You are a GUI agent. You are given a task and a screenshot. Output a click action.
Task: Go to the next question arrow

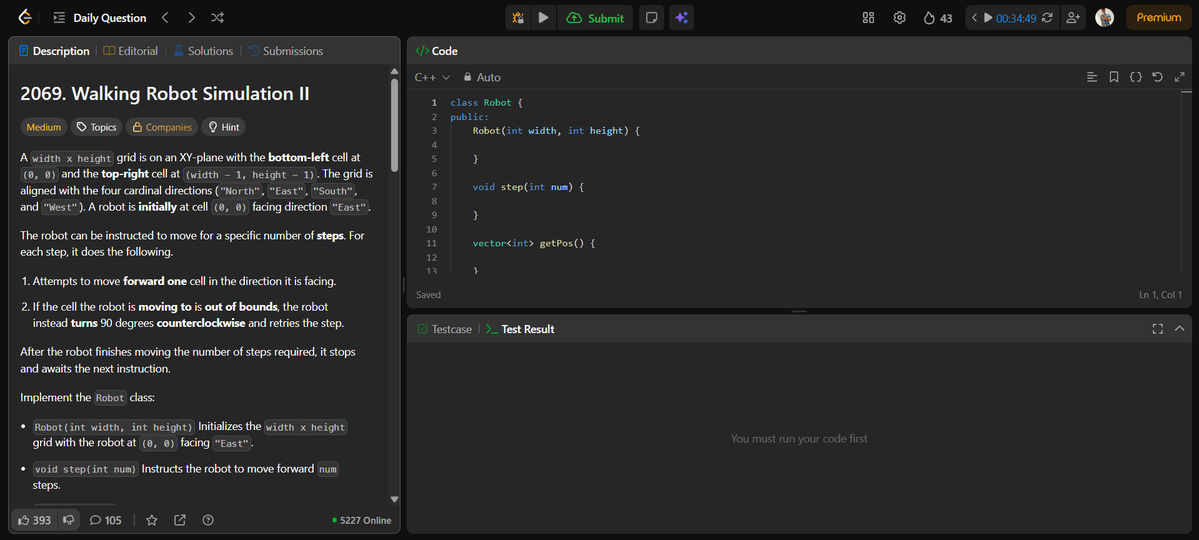pyautogui.click(x=191, y=18)
